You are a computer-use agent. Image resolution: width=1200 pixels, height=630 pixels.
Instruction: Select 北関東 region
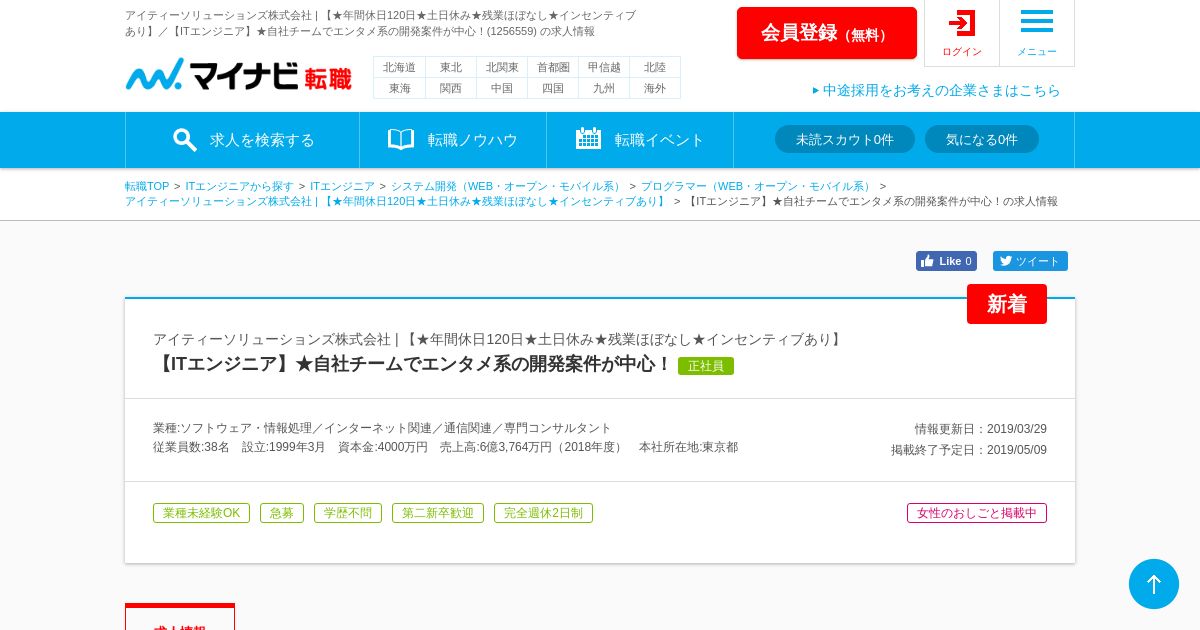pyautogui.click(x=502, y=67)
